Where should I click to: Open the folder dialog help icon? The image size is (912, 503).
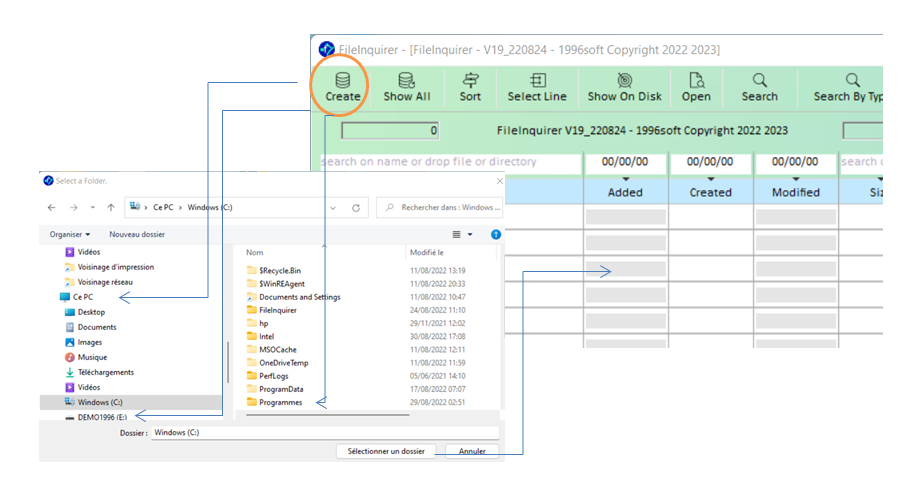click(496, 234)
